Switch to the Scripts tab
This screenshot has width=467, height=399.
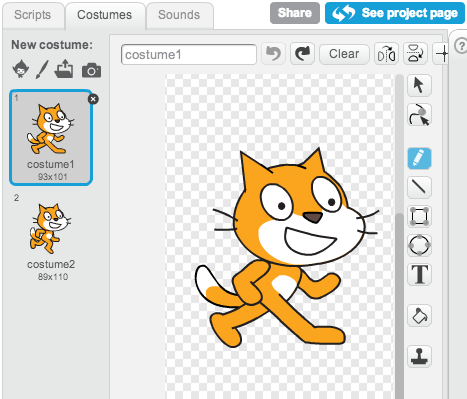[33, 15]
